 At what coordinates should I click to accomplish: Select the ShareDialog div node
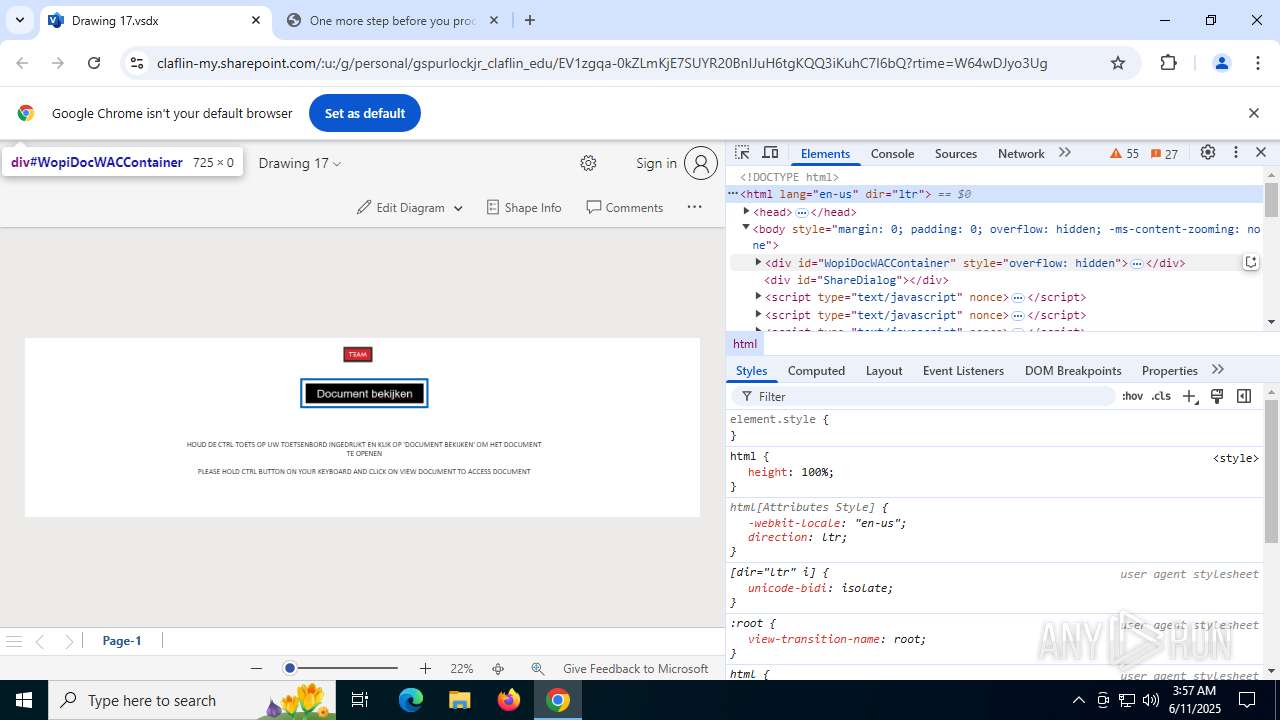coord(856,280)
